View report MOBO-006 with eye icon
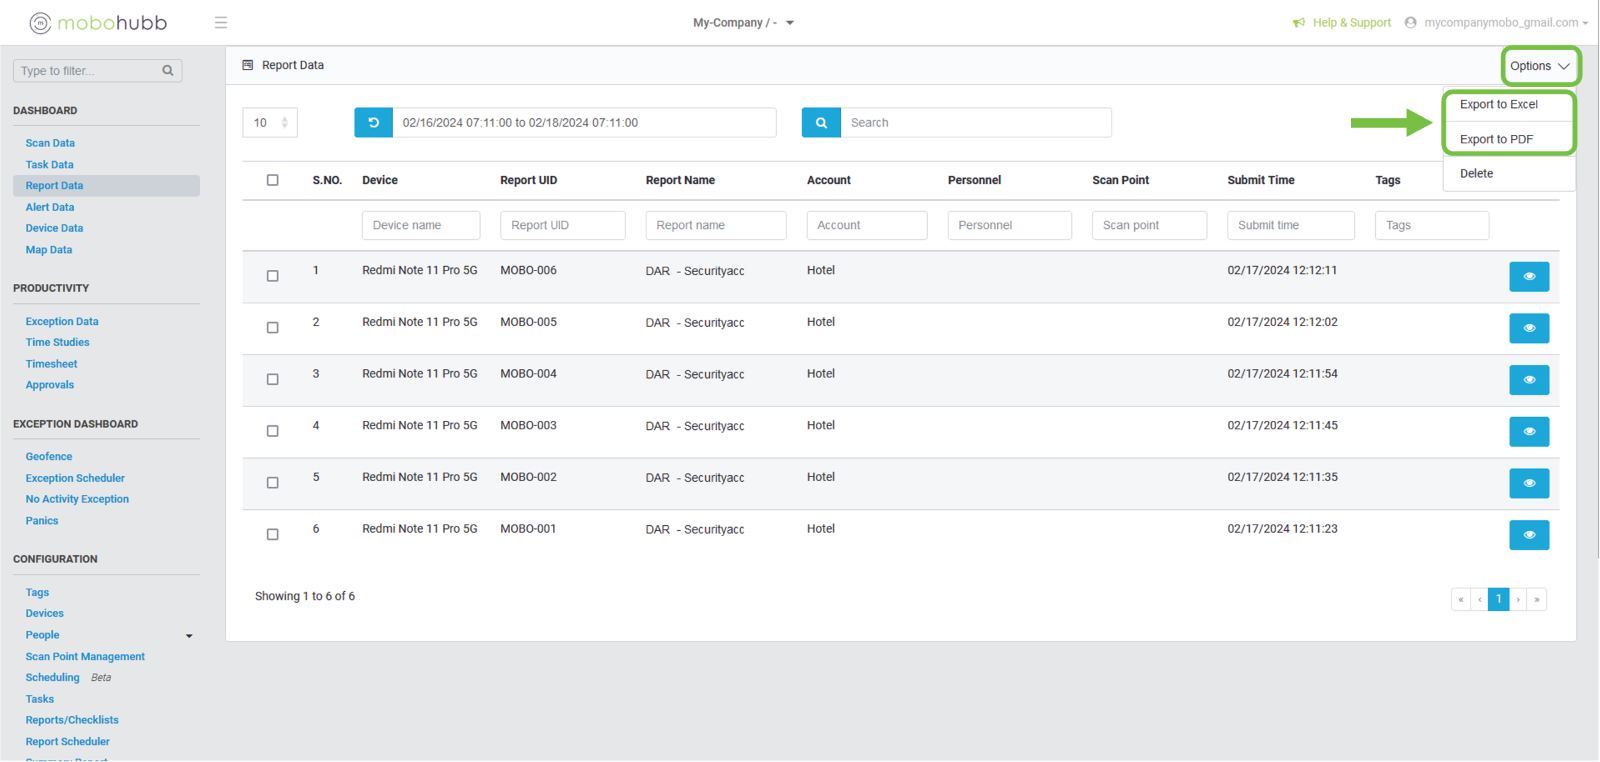The height and width of the screenshot is (762, 1600). pos(1528,277)
